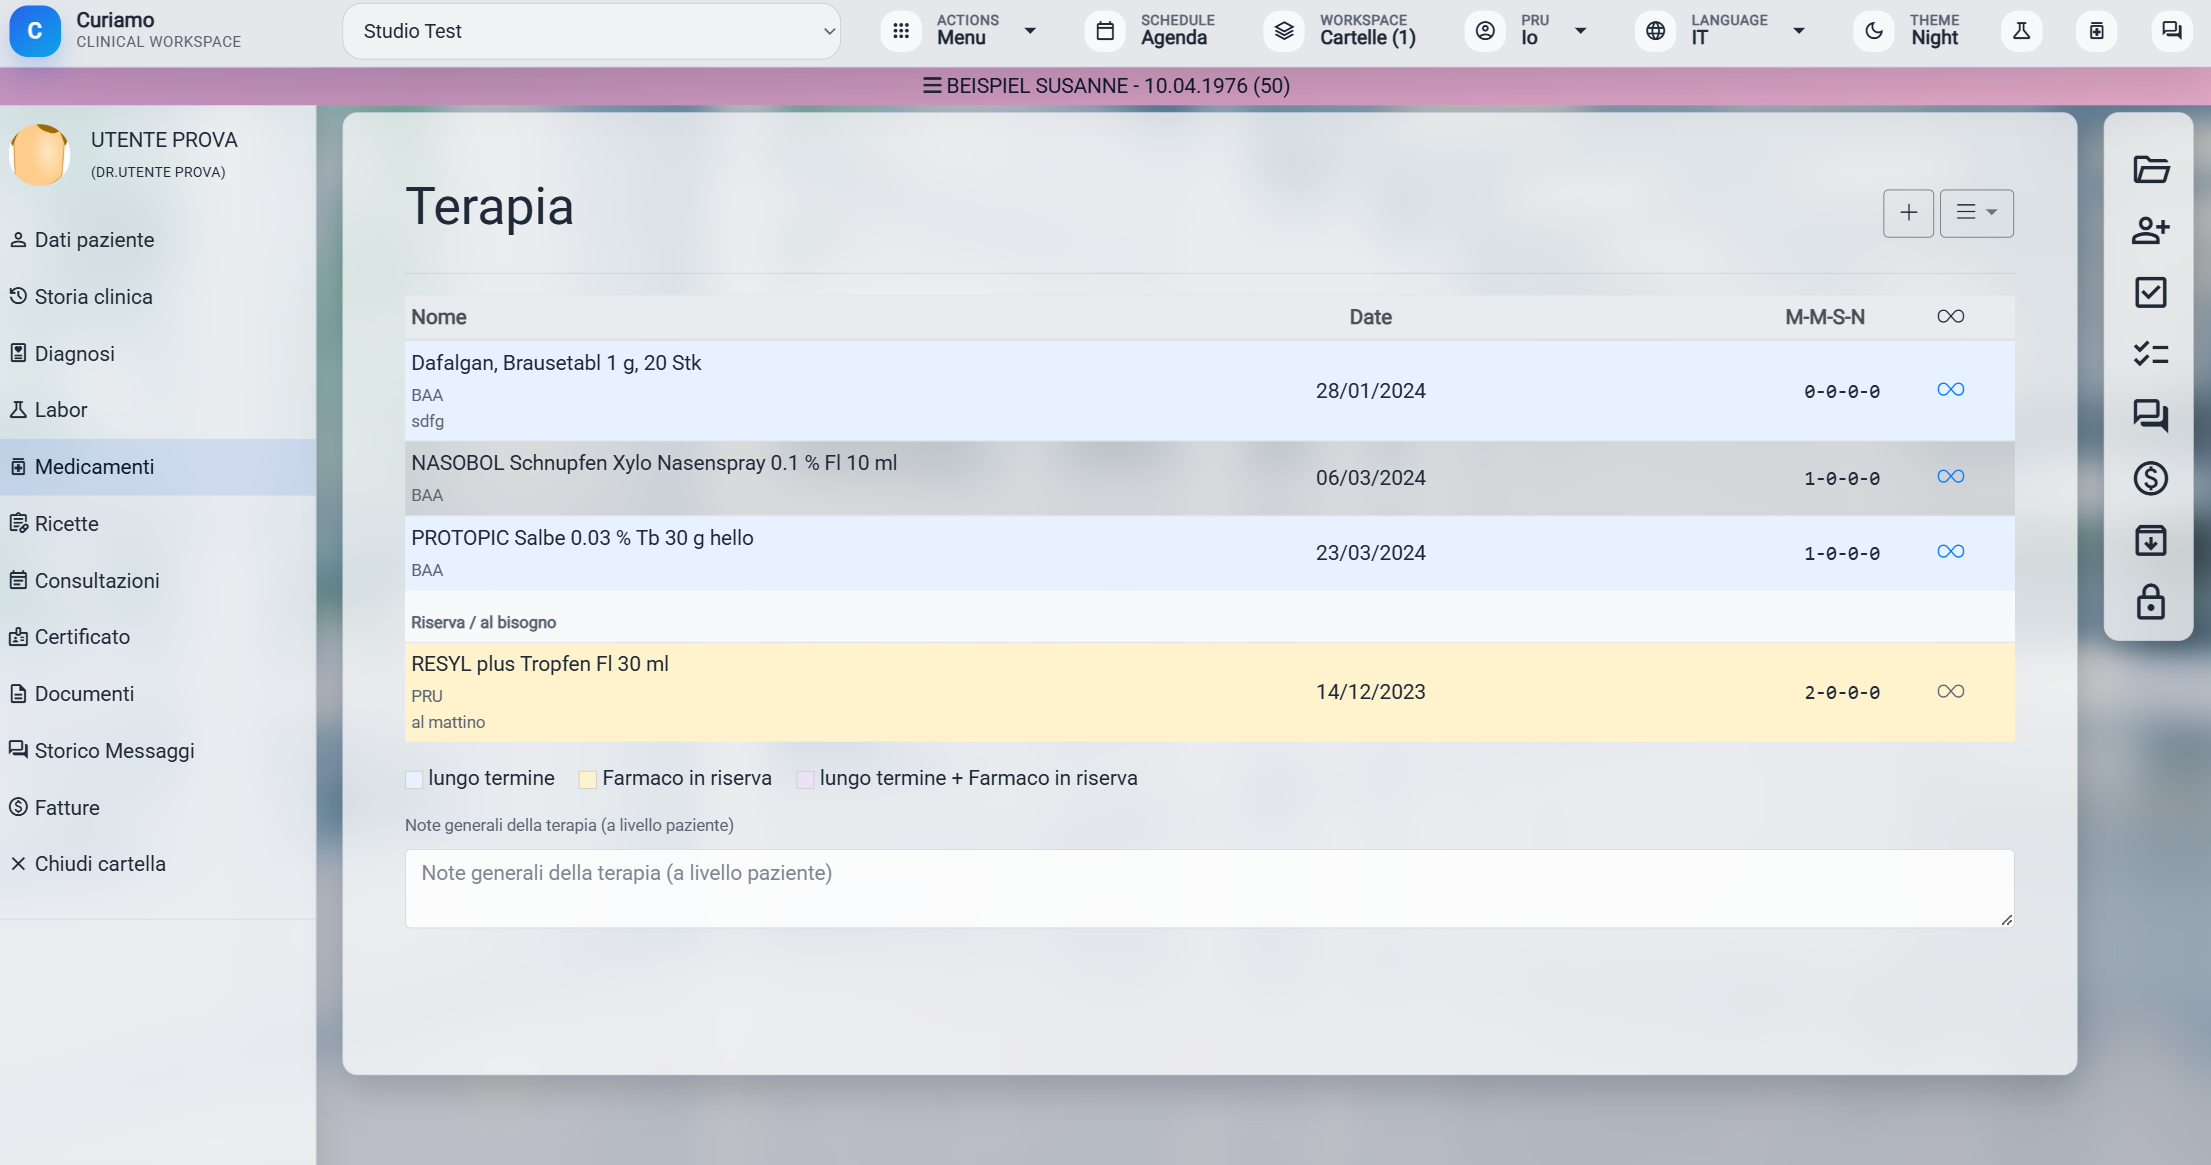Screen dimensions: 2211x1165
Task: Open Storia clinica in sidebar
Action: pyautogui.click(x=158, y=297)
